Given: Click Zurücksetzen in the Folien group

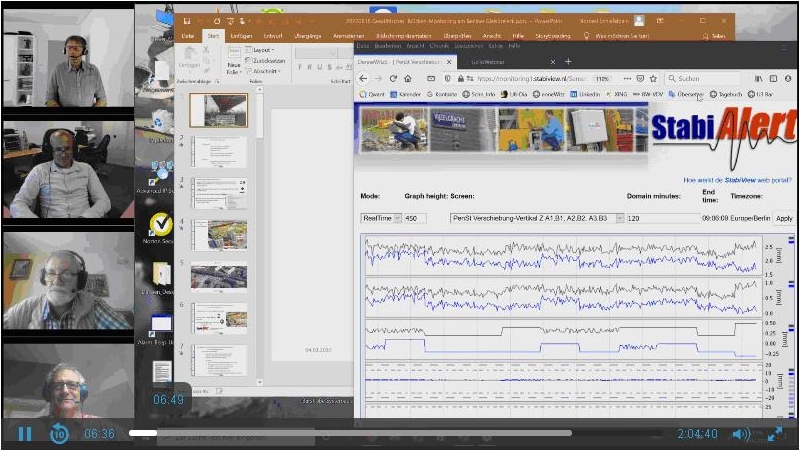Looking at the screenshot, I should 265,61.
